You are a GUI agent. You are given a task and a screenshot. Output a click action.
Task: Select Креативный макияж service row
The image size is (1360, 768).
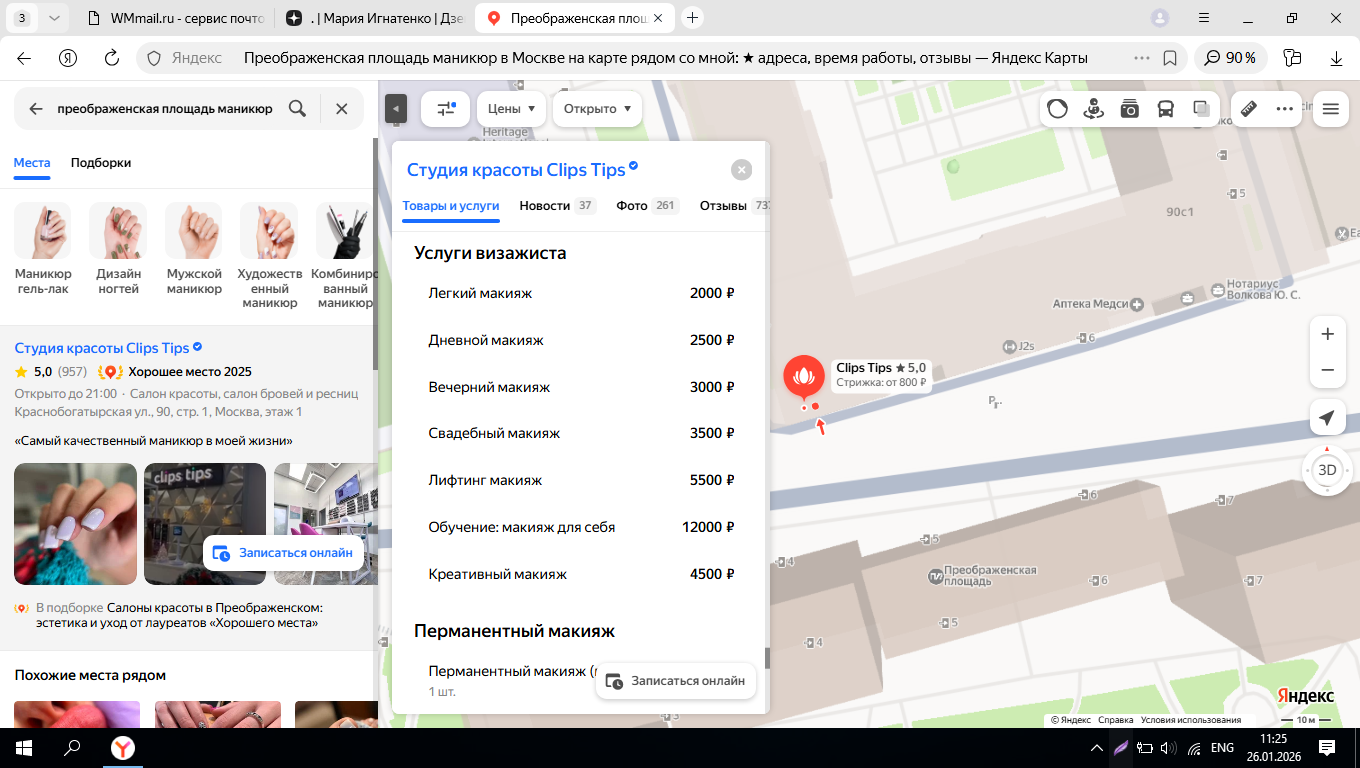581,574
